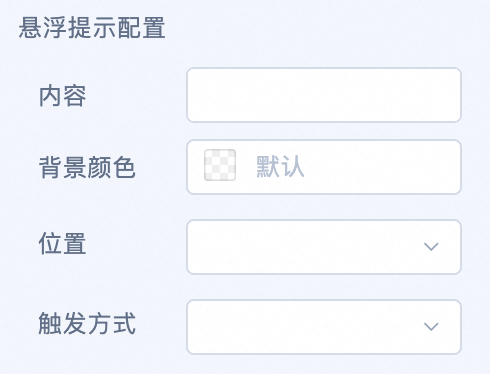Click the 内容 field label
The height and width of the screenshot is (374, 490).
[x=63, y=96]
